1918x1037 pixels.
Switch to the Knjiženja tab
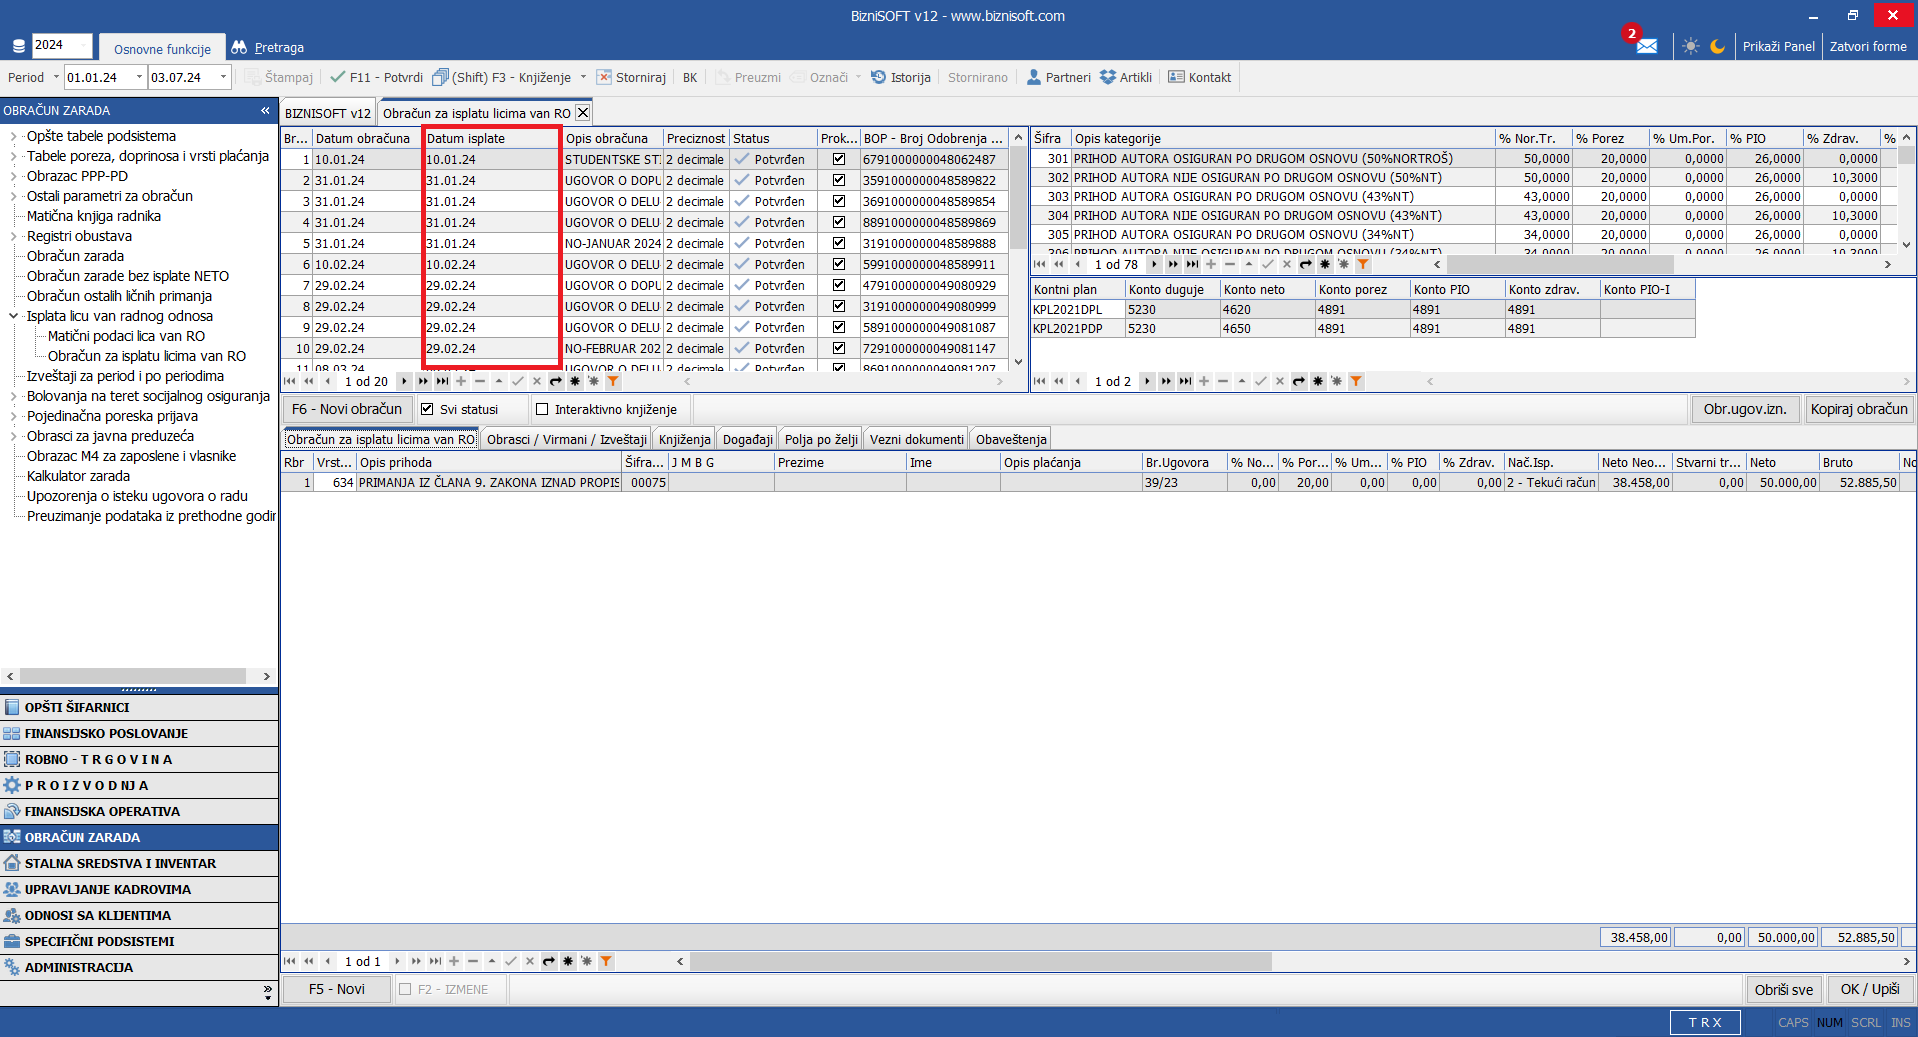pos(684,439)
